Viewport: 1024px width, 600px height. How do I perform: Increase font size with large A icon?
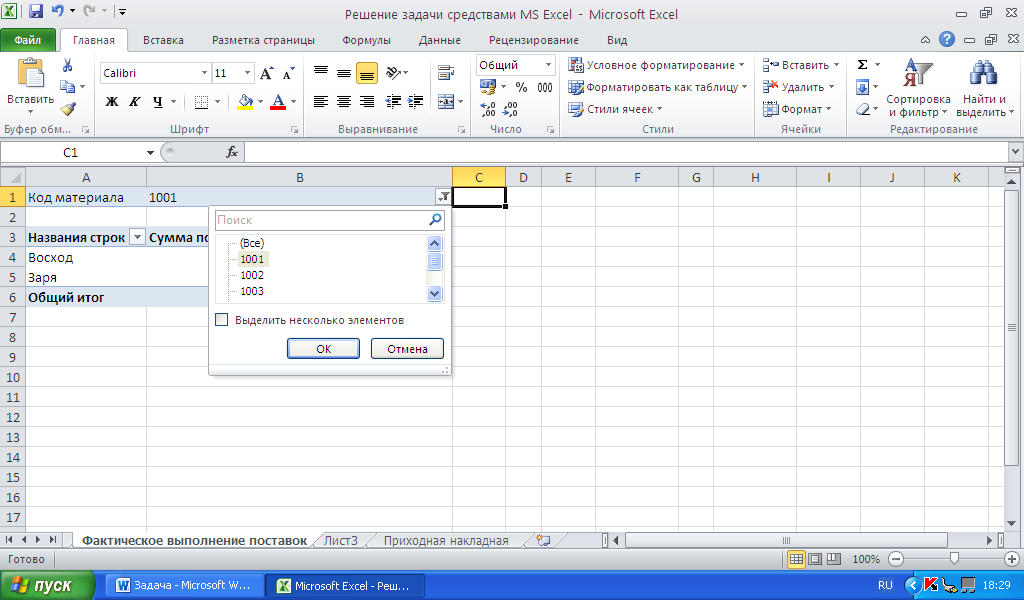[266, 73]
